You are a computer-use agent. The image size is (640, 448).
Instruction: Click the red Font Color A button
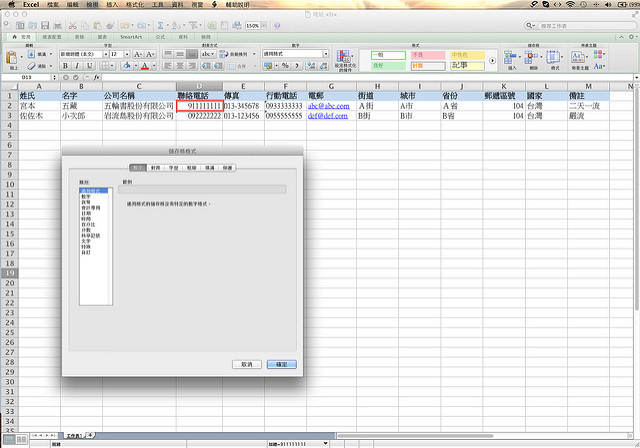144,66
